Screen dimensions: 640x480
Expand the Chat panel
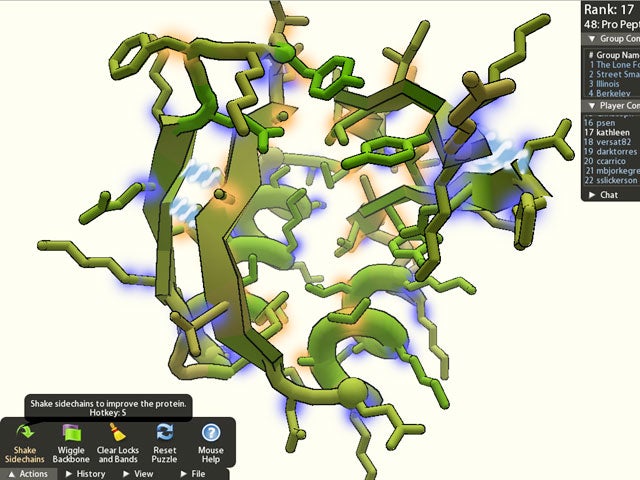(x=603, y=195)
